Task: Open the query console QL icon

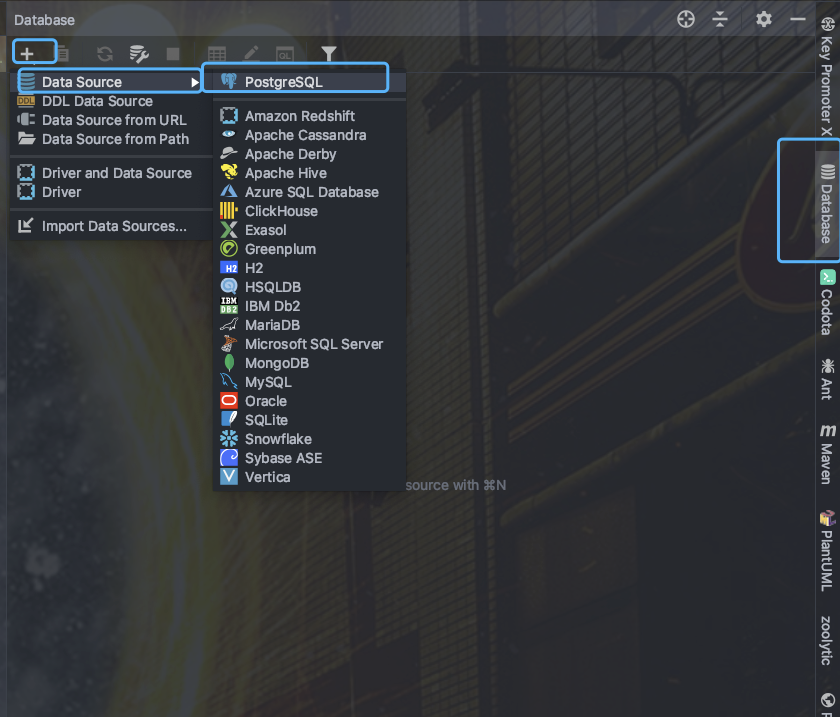Action: 284,54
